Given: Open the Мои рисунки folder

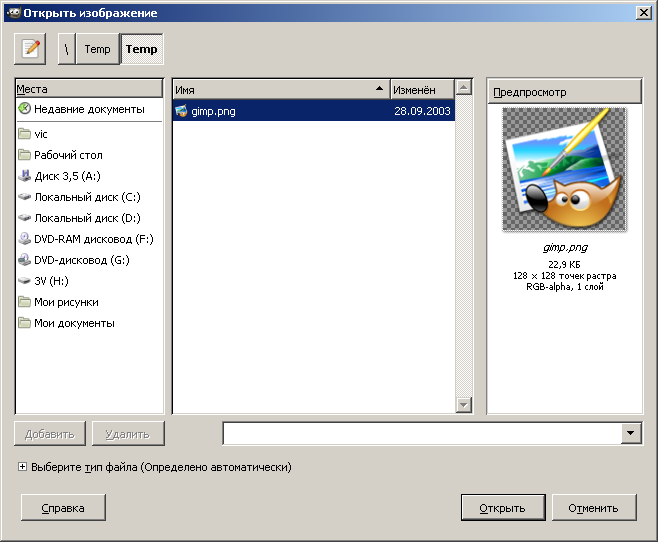Looking at the screenshot, I should (66, 302).
